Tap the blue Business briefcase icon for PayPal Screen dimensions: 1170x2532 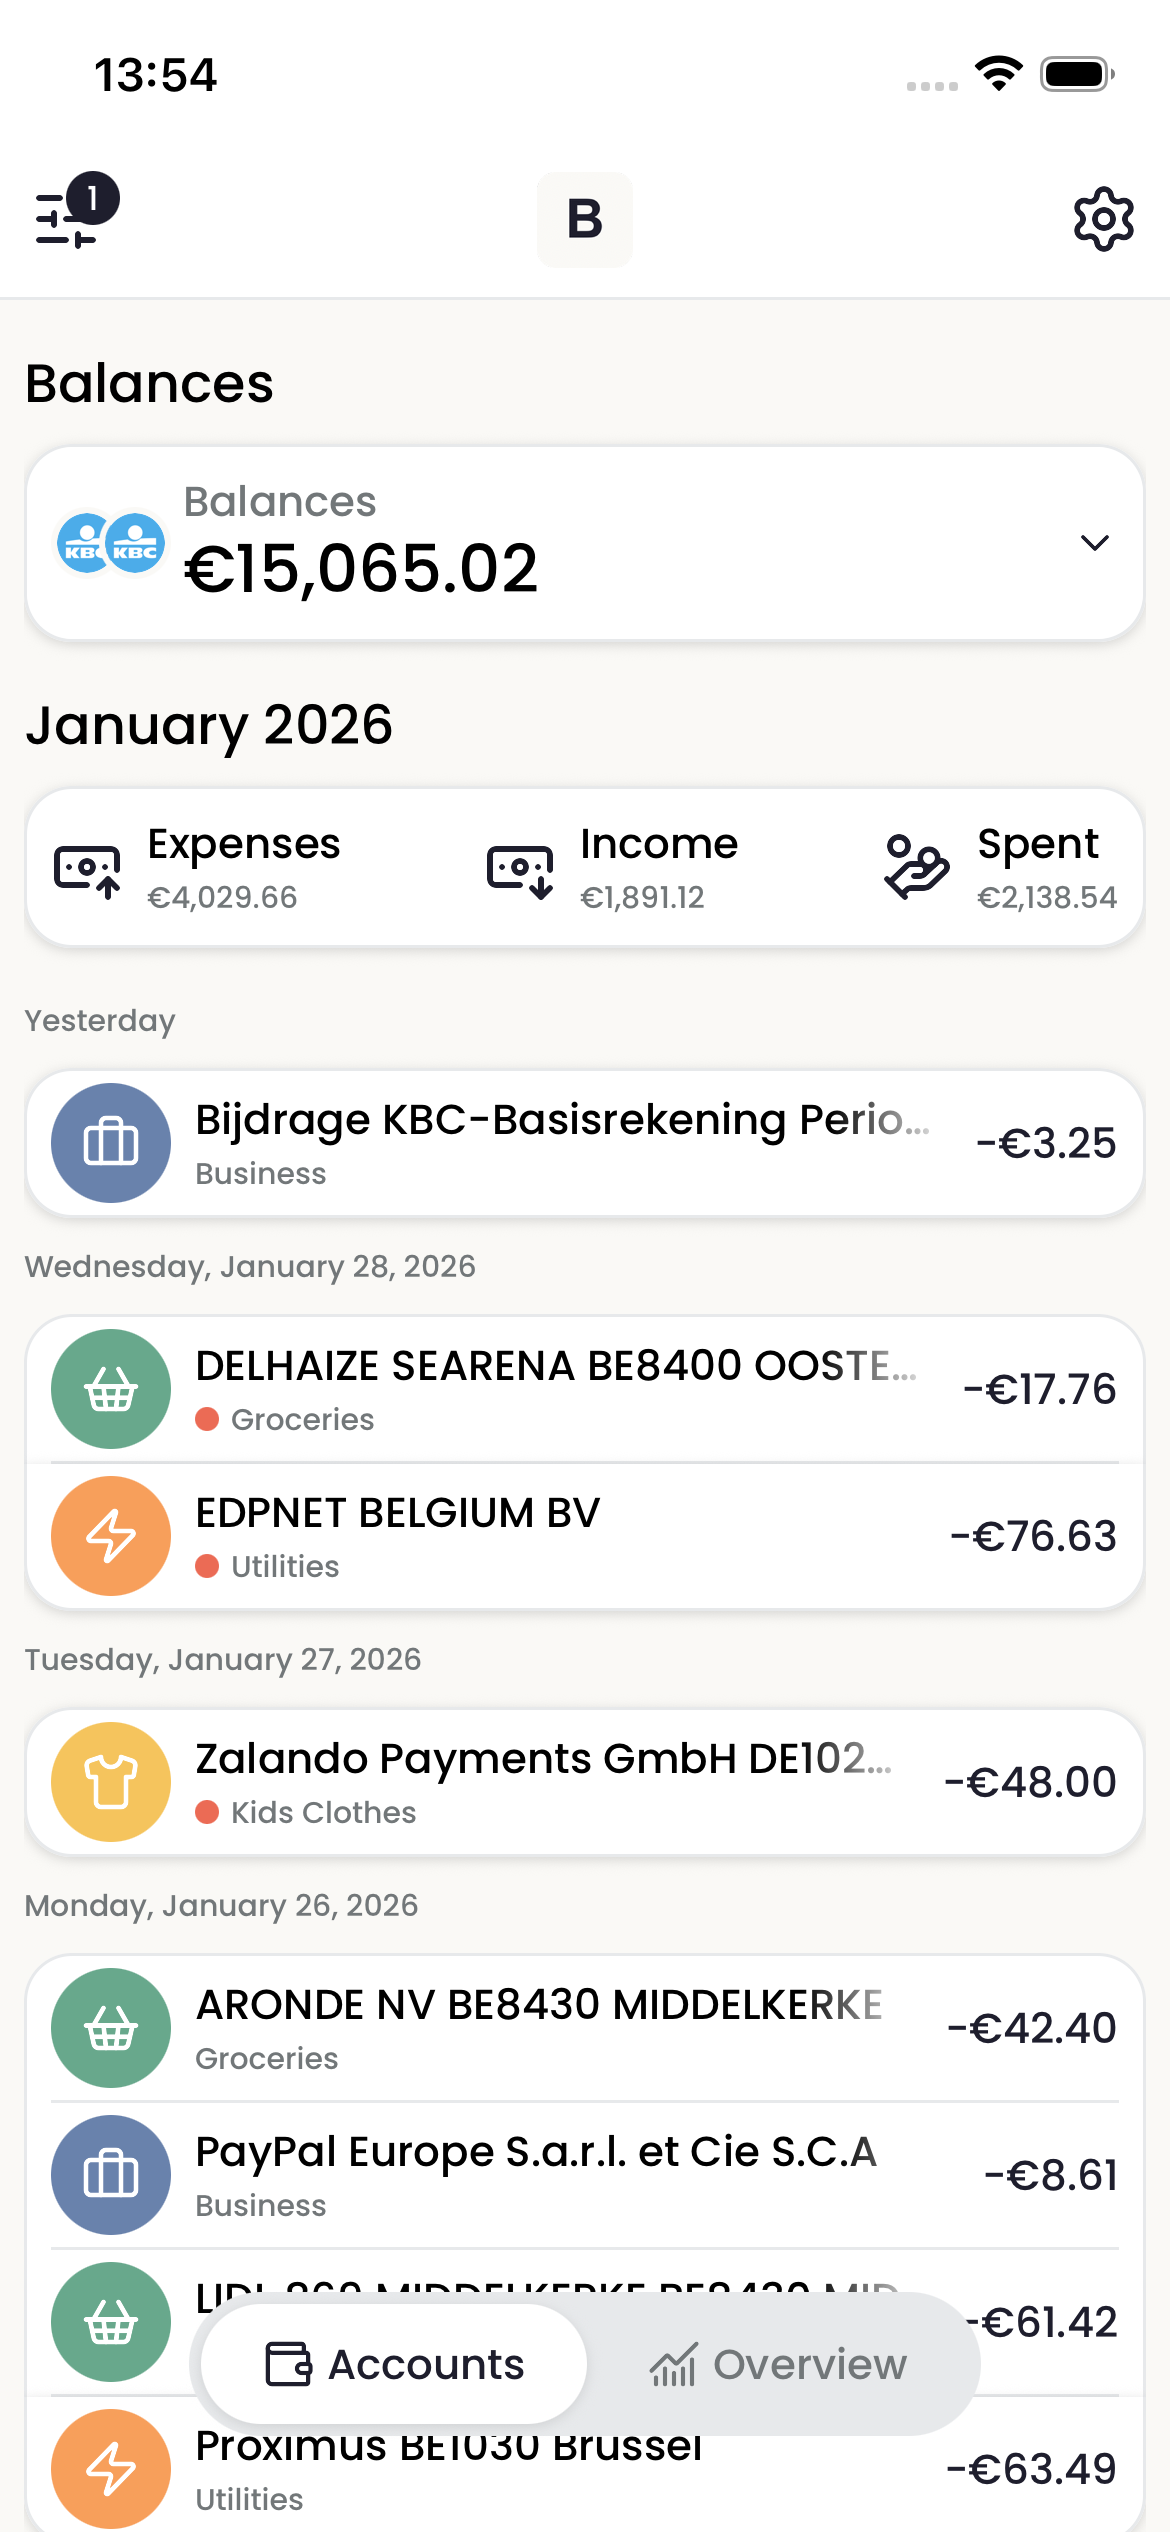click(x=111, y=2175)
